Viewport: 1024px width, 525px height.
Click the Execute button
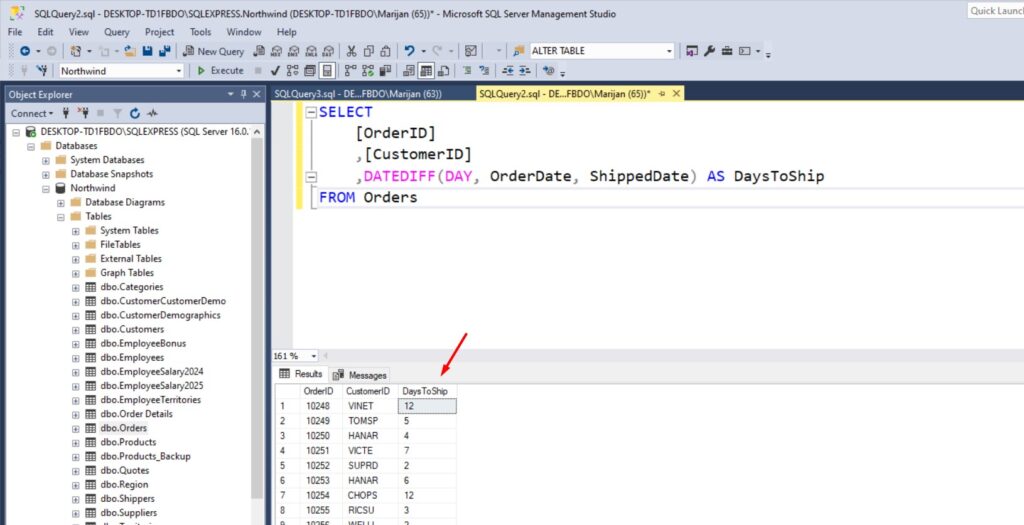pyautogui.click(x=220, y=71)
